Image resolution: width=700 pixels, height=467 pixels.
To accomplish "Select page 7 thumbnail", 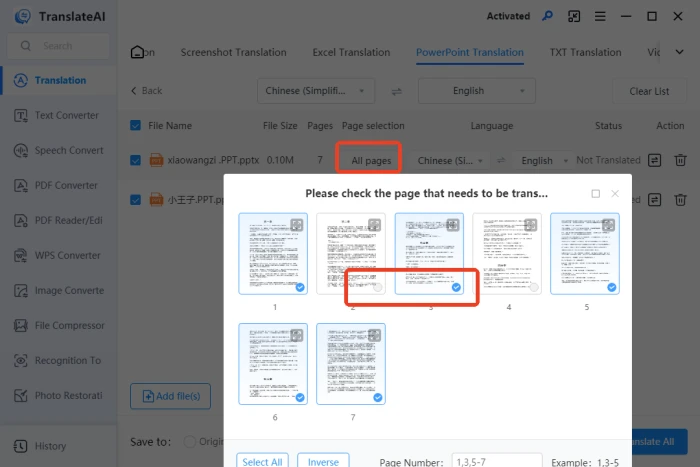I will [x=351, y=364].
